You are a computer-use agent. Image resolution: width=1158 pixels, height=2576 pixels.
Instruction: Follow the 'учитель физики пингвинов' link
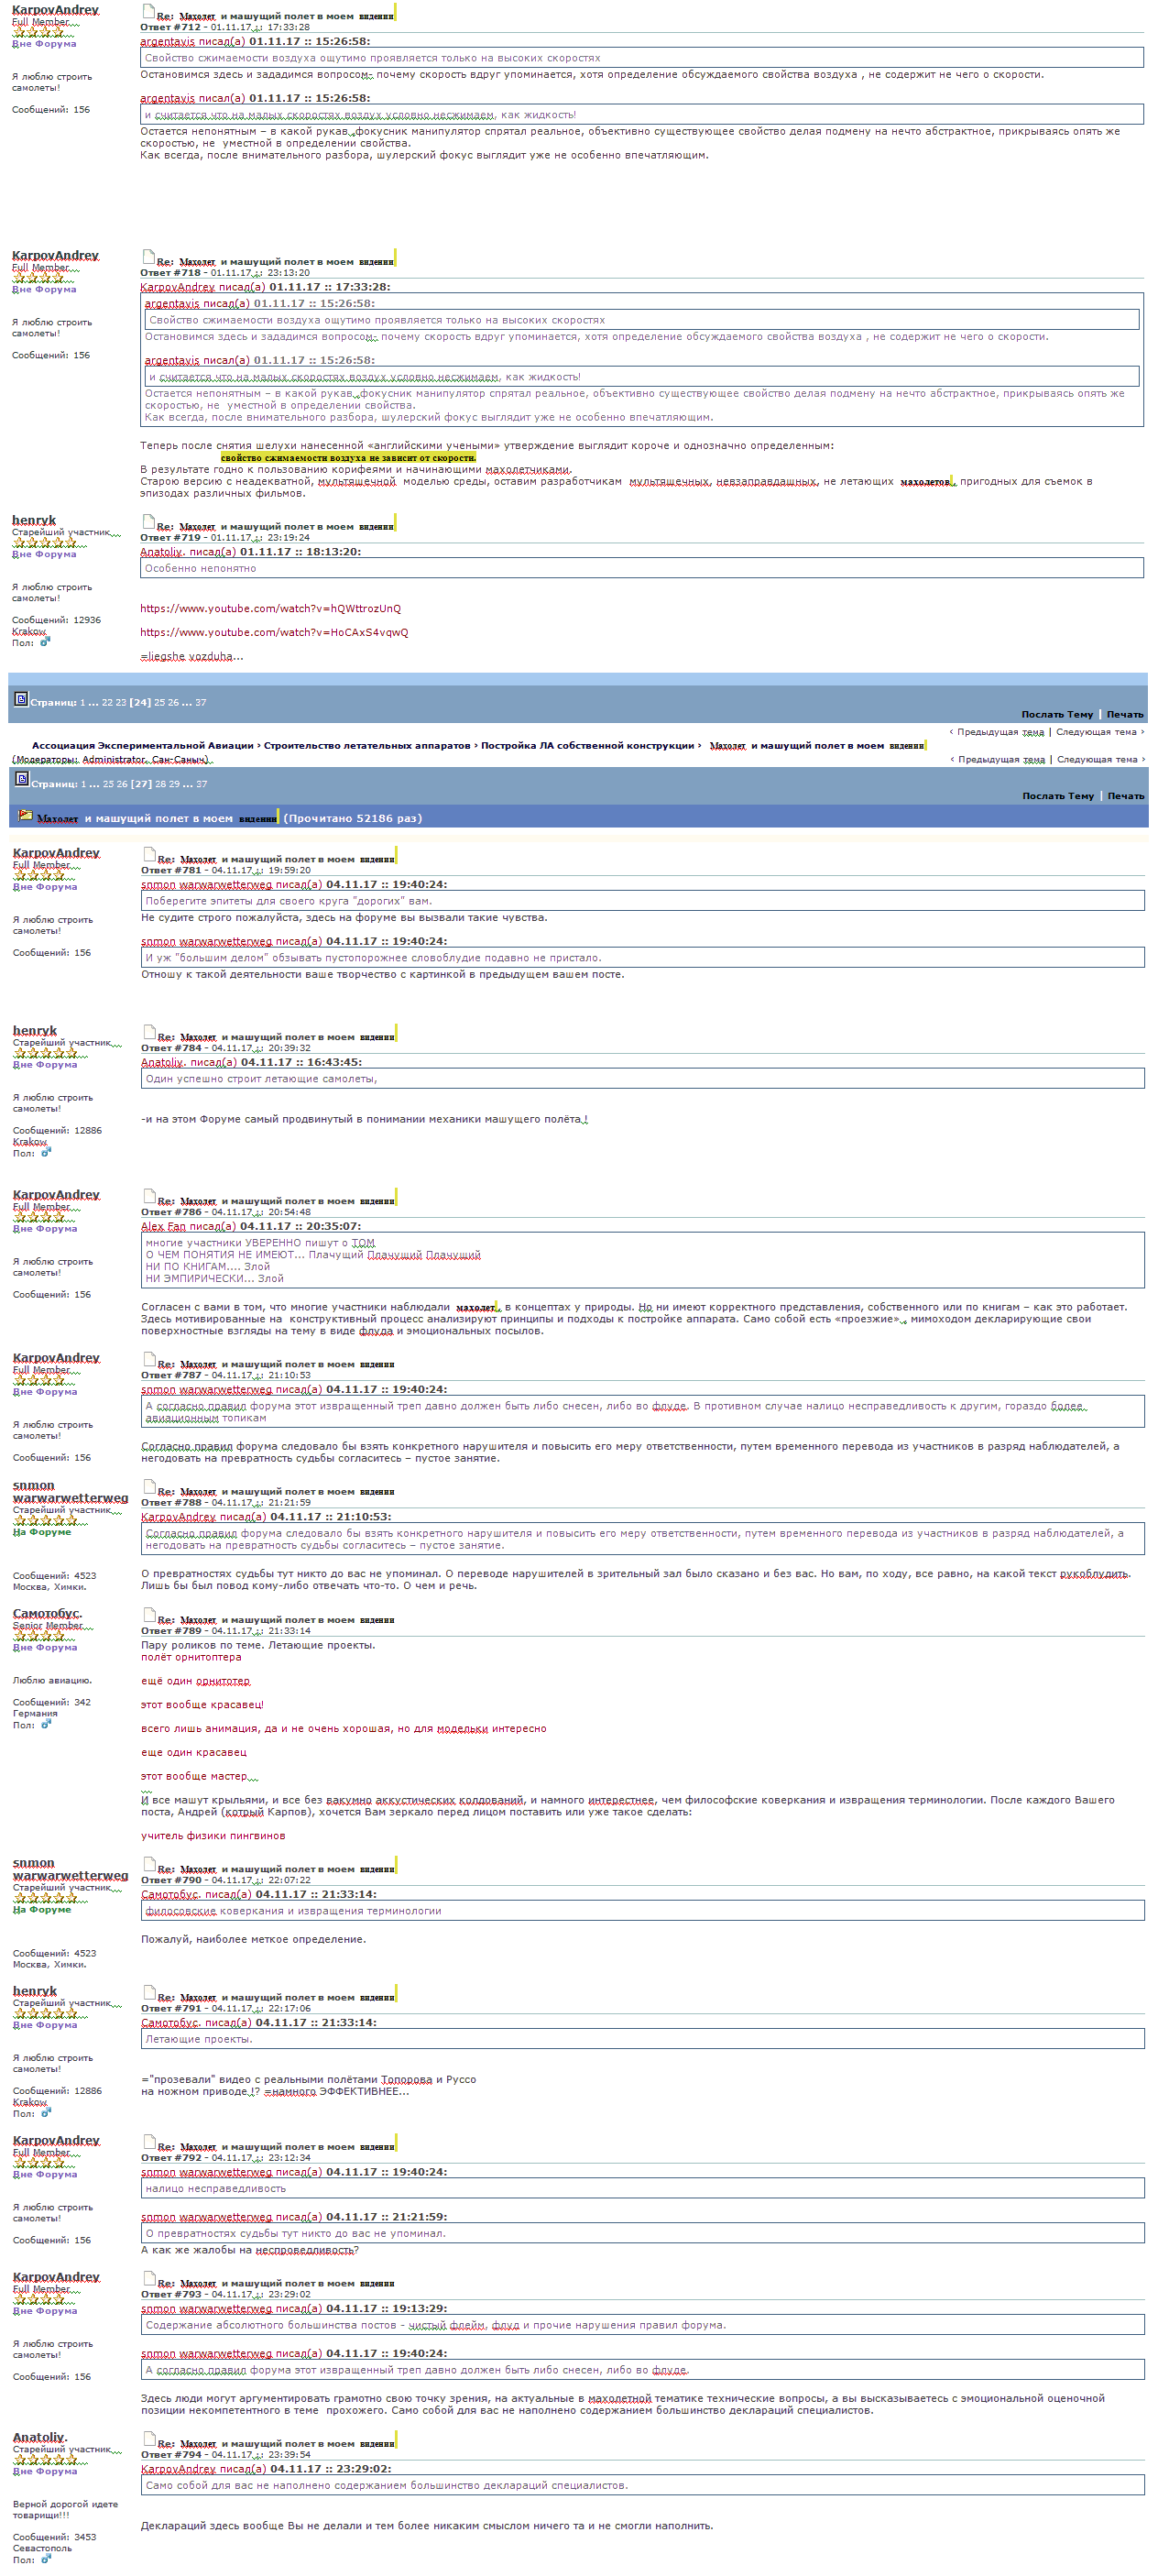(213, 1835)
